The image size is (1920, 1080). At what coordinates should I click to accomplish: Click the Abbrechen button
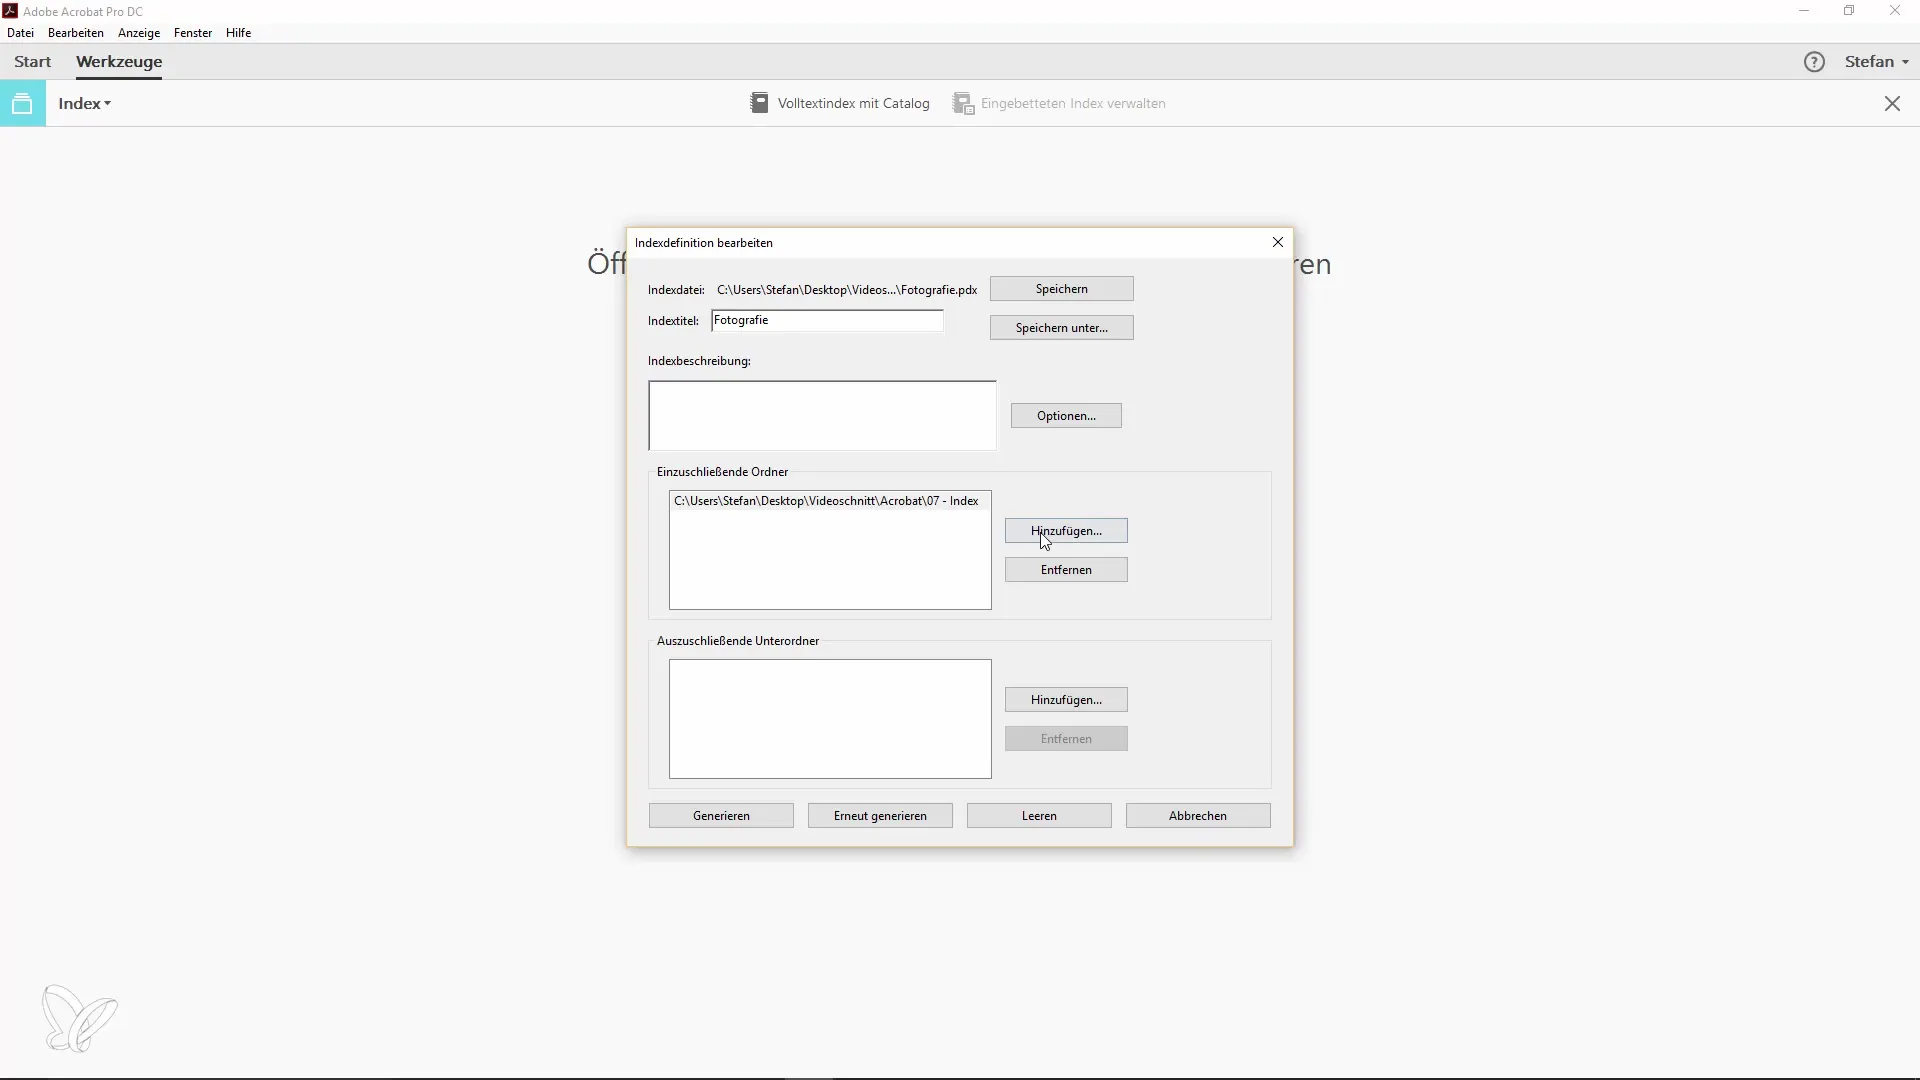click(x=1197, y=815)
